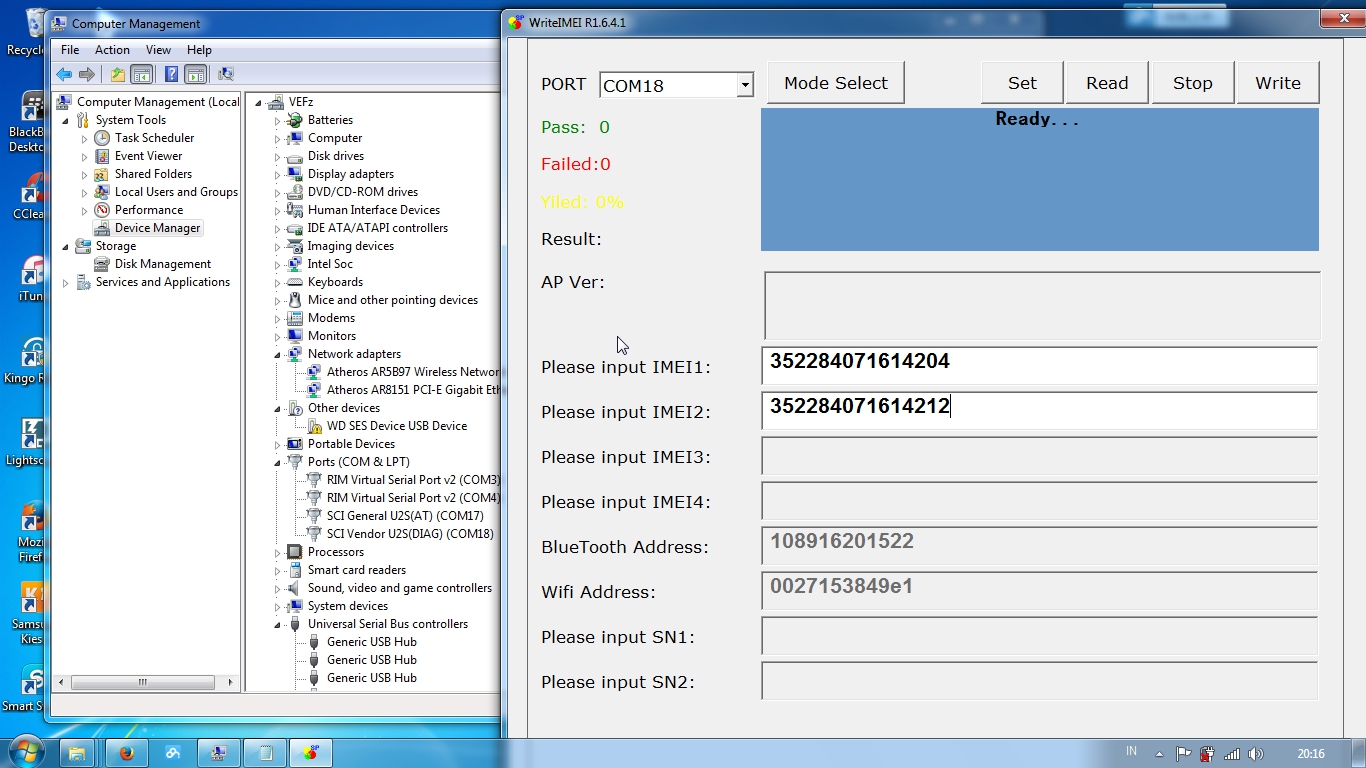Viewport: 1366px width, 768px height.
Task: Collapse the Network adapters category
Action: click(278, 354)
